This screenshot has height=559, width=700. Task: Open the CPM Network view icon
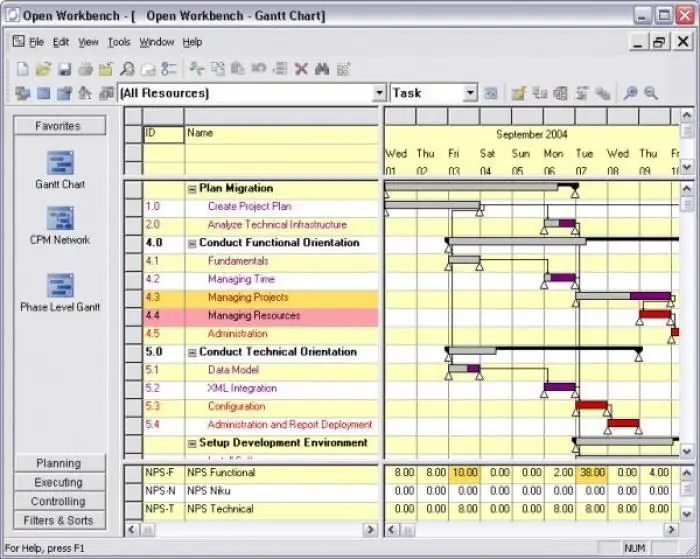60,218
